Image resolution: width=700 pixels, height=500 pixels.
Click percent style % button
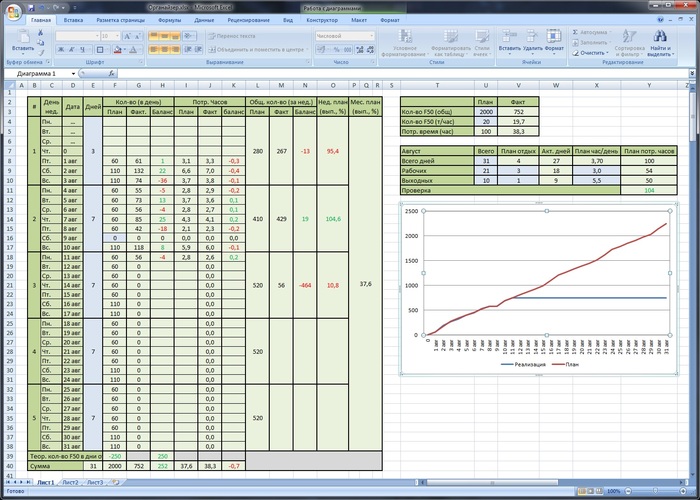click(x=336, y=50)
